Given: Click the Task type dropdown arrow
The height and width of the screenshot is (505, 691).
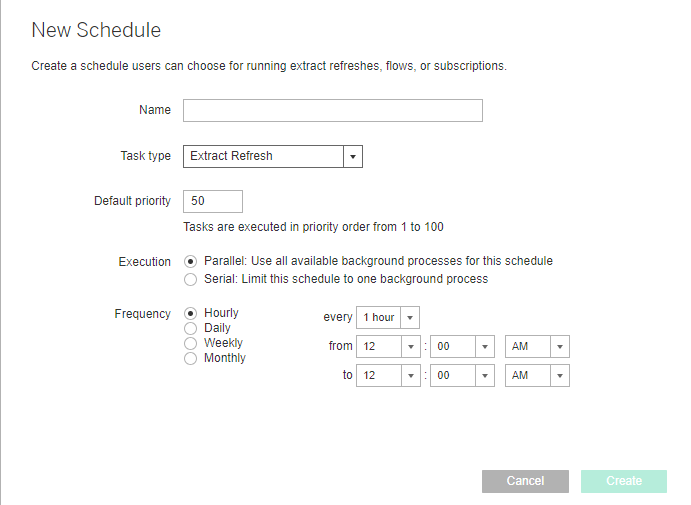Looking at the screenshot, I should [352, 156].
